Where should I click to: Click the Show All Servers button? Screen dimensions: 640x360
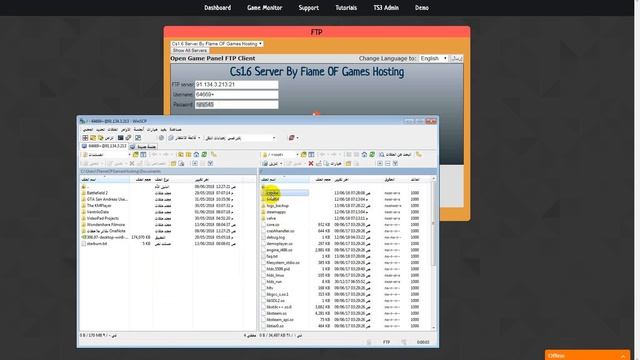(x=189, y=51)
